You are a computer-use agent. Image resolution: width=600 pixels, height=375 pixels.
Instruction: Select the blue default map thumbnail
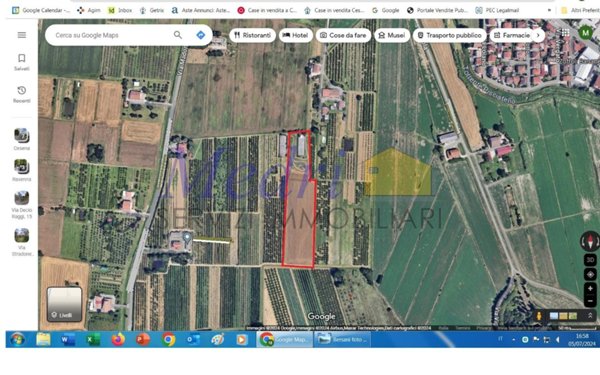tap(554, 316)
